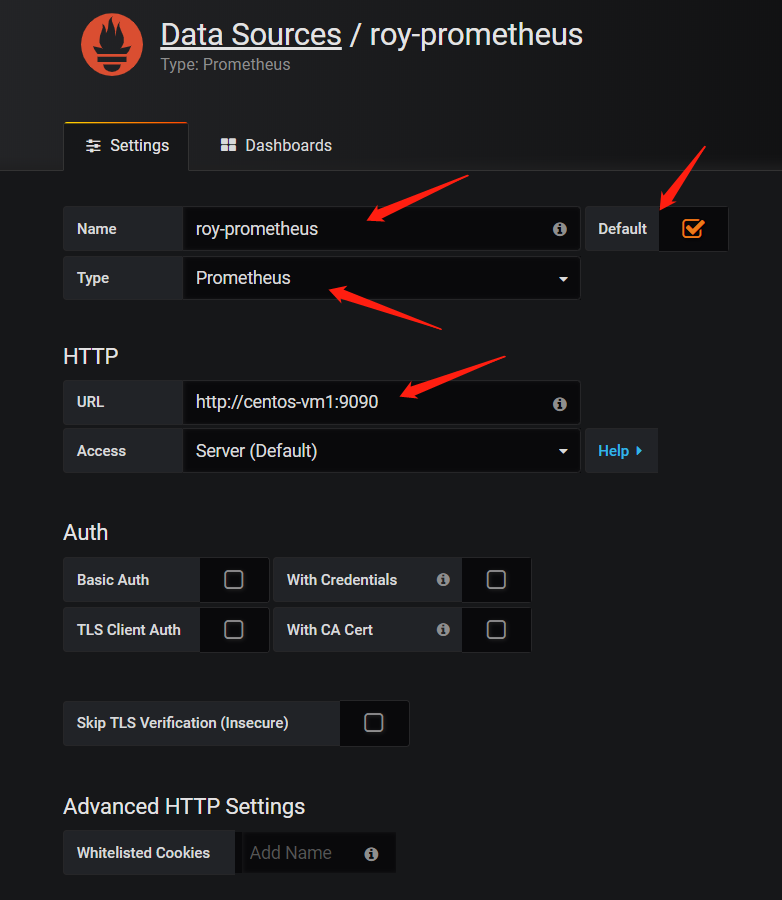Enable the With Credentials checkbox
Viewport: 782px width, 900px height.
click(x=496, y=580)
